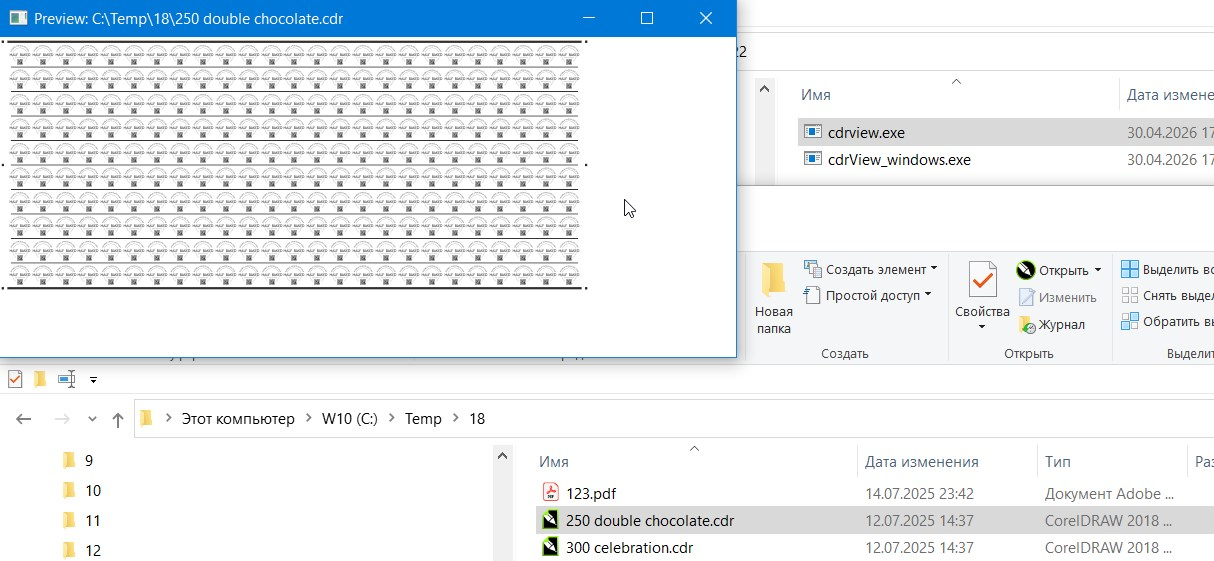Image resolution: width=1214 pixels, height=561 pixels.
Task: Click the Снять выделение (Select none) icon
Action: [1129, 296]
